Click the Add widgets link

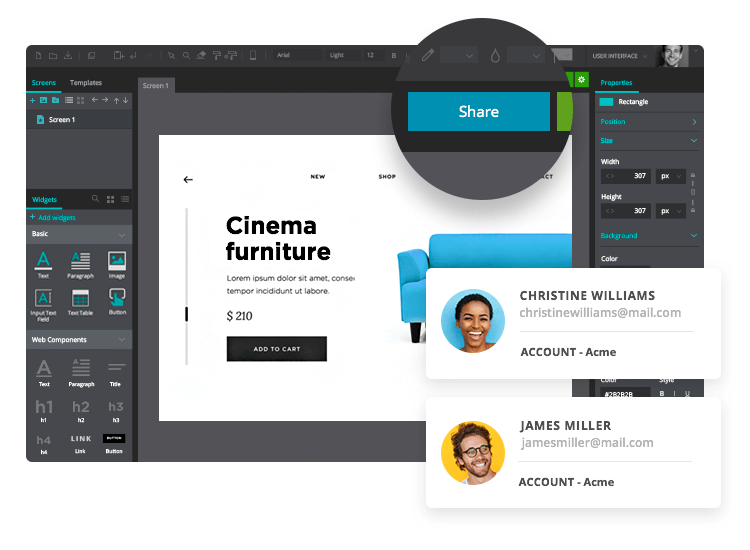coord(53,218)
